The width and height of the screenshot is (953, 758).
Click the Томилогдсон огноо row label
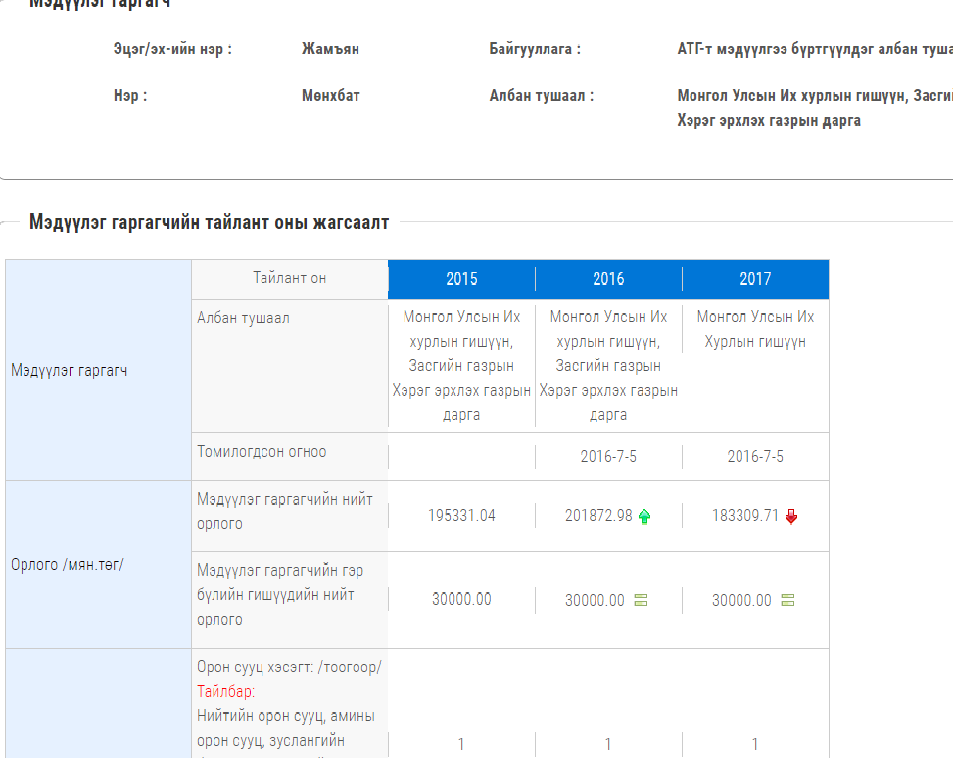(x=261, y=452)
